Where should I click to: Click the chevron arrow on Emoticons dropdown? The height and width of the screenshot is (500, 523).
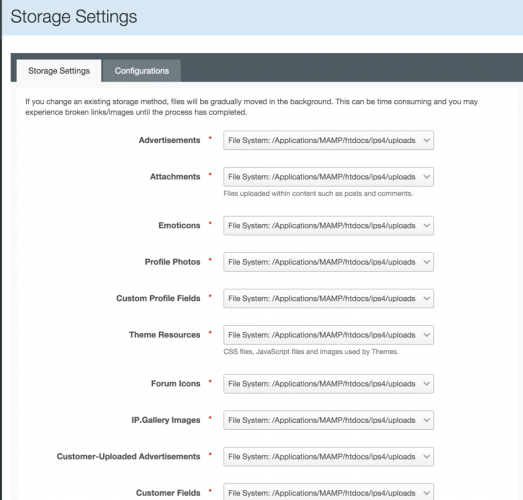[x=427, y=225]
